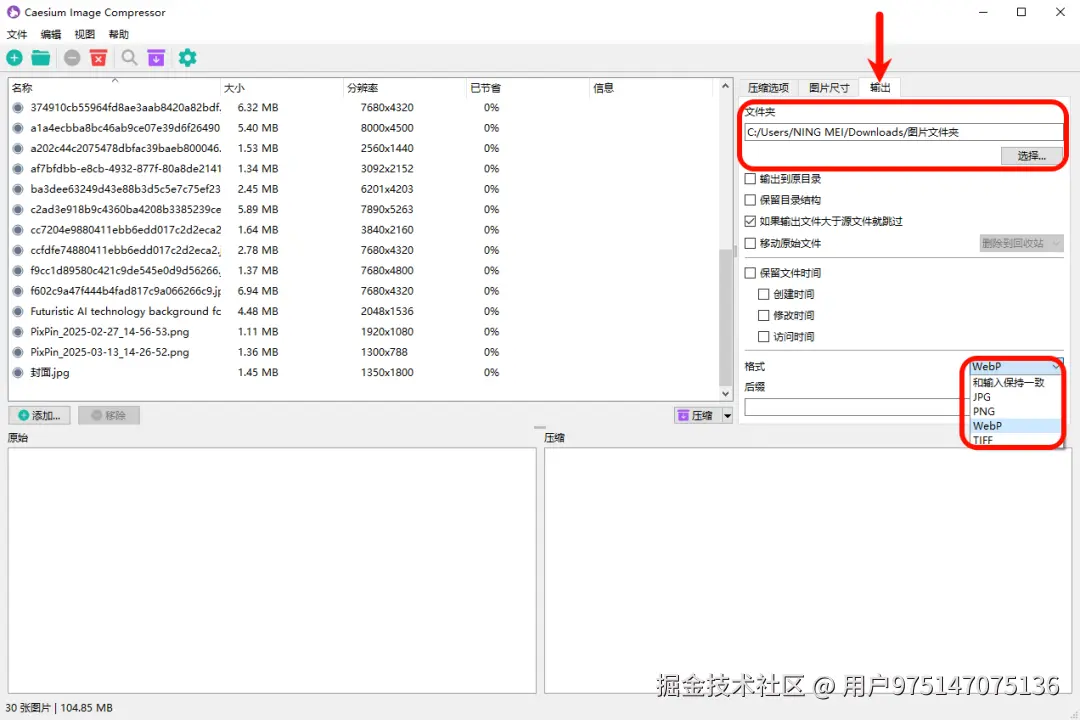The height and width of the screenshot is (720, 1080).
Task: Click file list scrollbar up arrow
Action: coord(725,86)
